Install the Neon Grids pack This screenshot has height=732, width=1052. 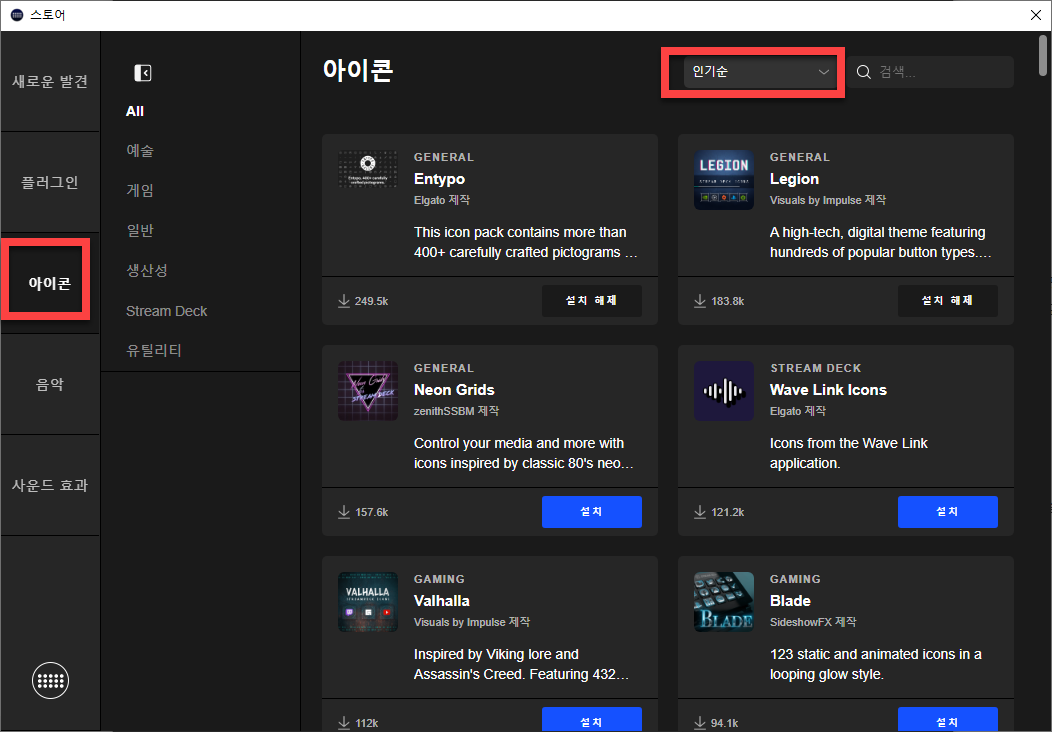pyautogui.click(x=592, y=512)
